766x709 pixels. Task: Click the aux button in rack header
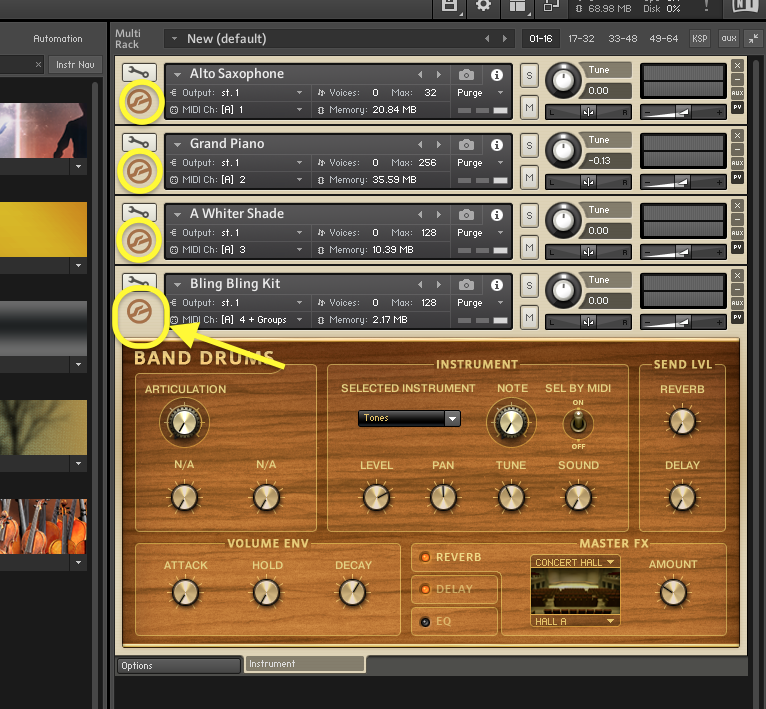point(729,39)
